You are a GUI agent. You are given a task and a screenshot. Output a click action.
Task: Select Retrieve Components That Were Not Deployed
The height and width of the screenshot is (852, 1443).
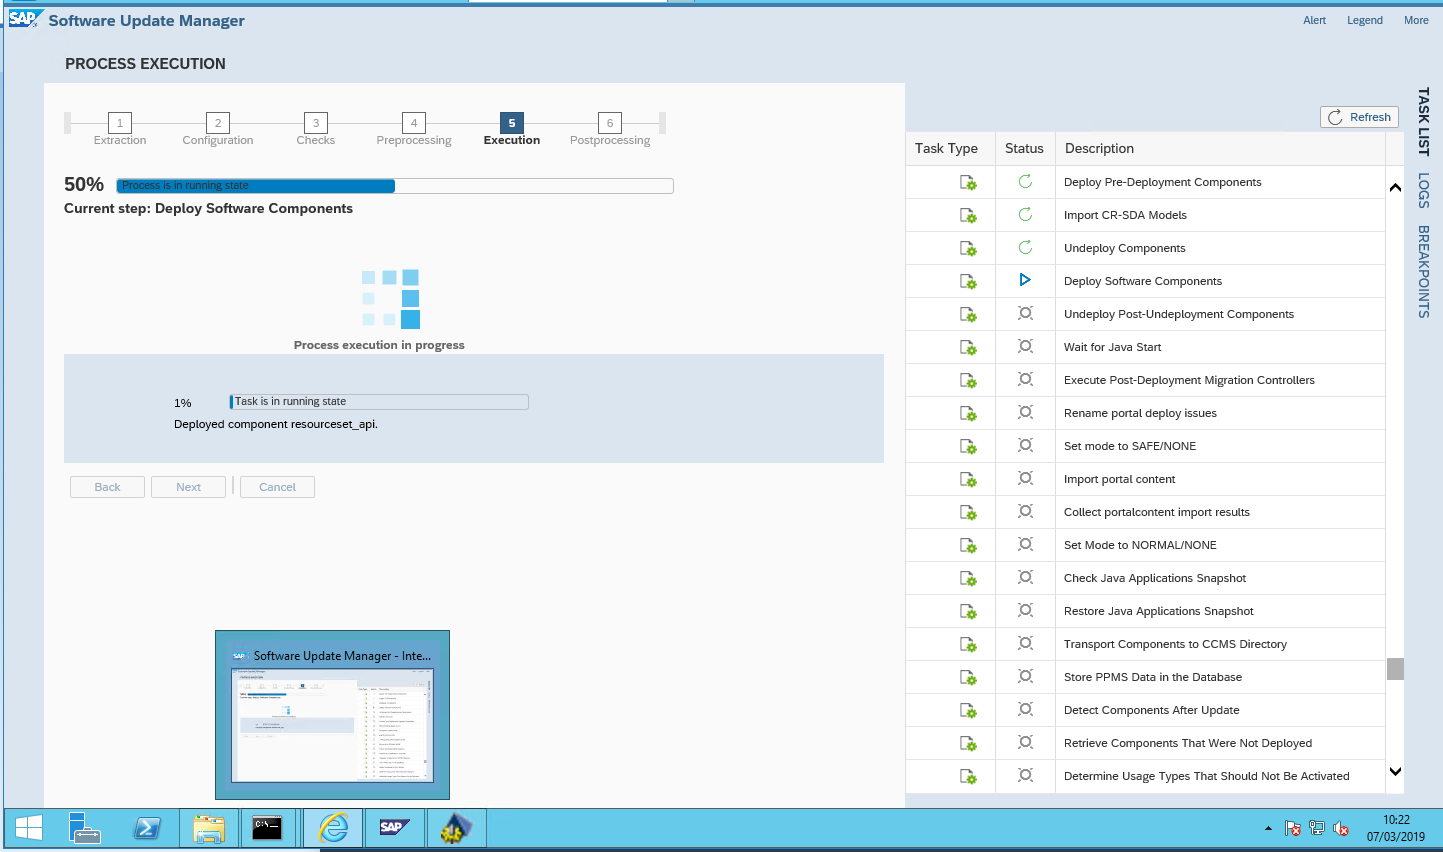(1145, 743)
